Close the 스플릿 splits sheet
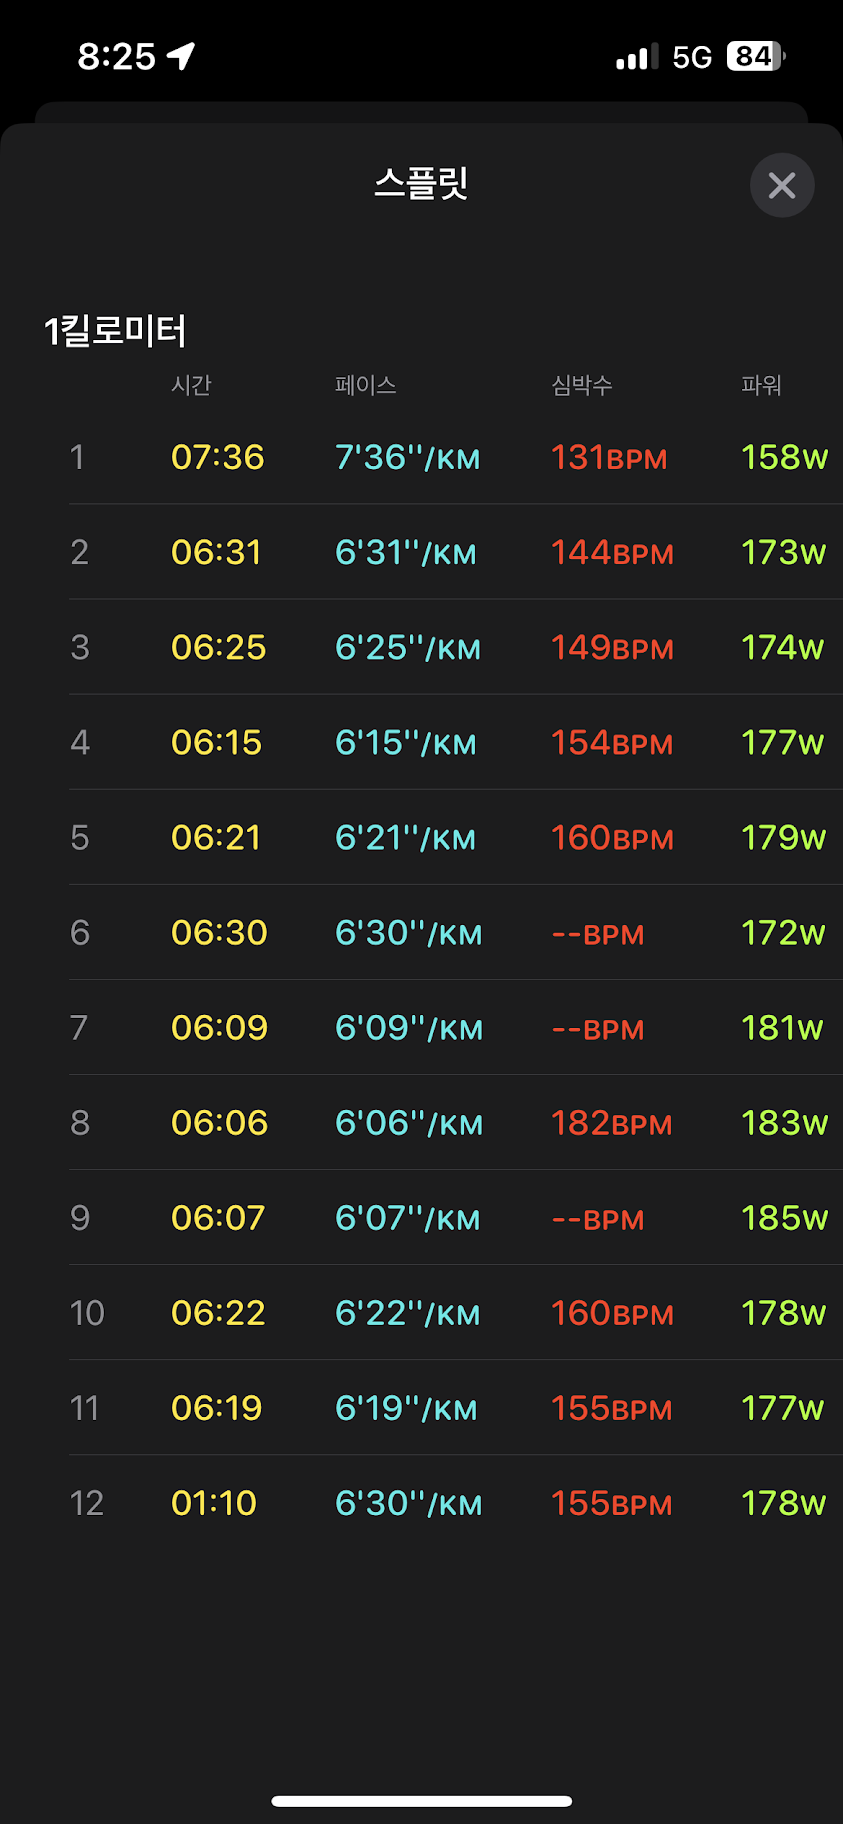Screen dimensions: 843x1824 point(782,185)
